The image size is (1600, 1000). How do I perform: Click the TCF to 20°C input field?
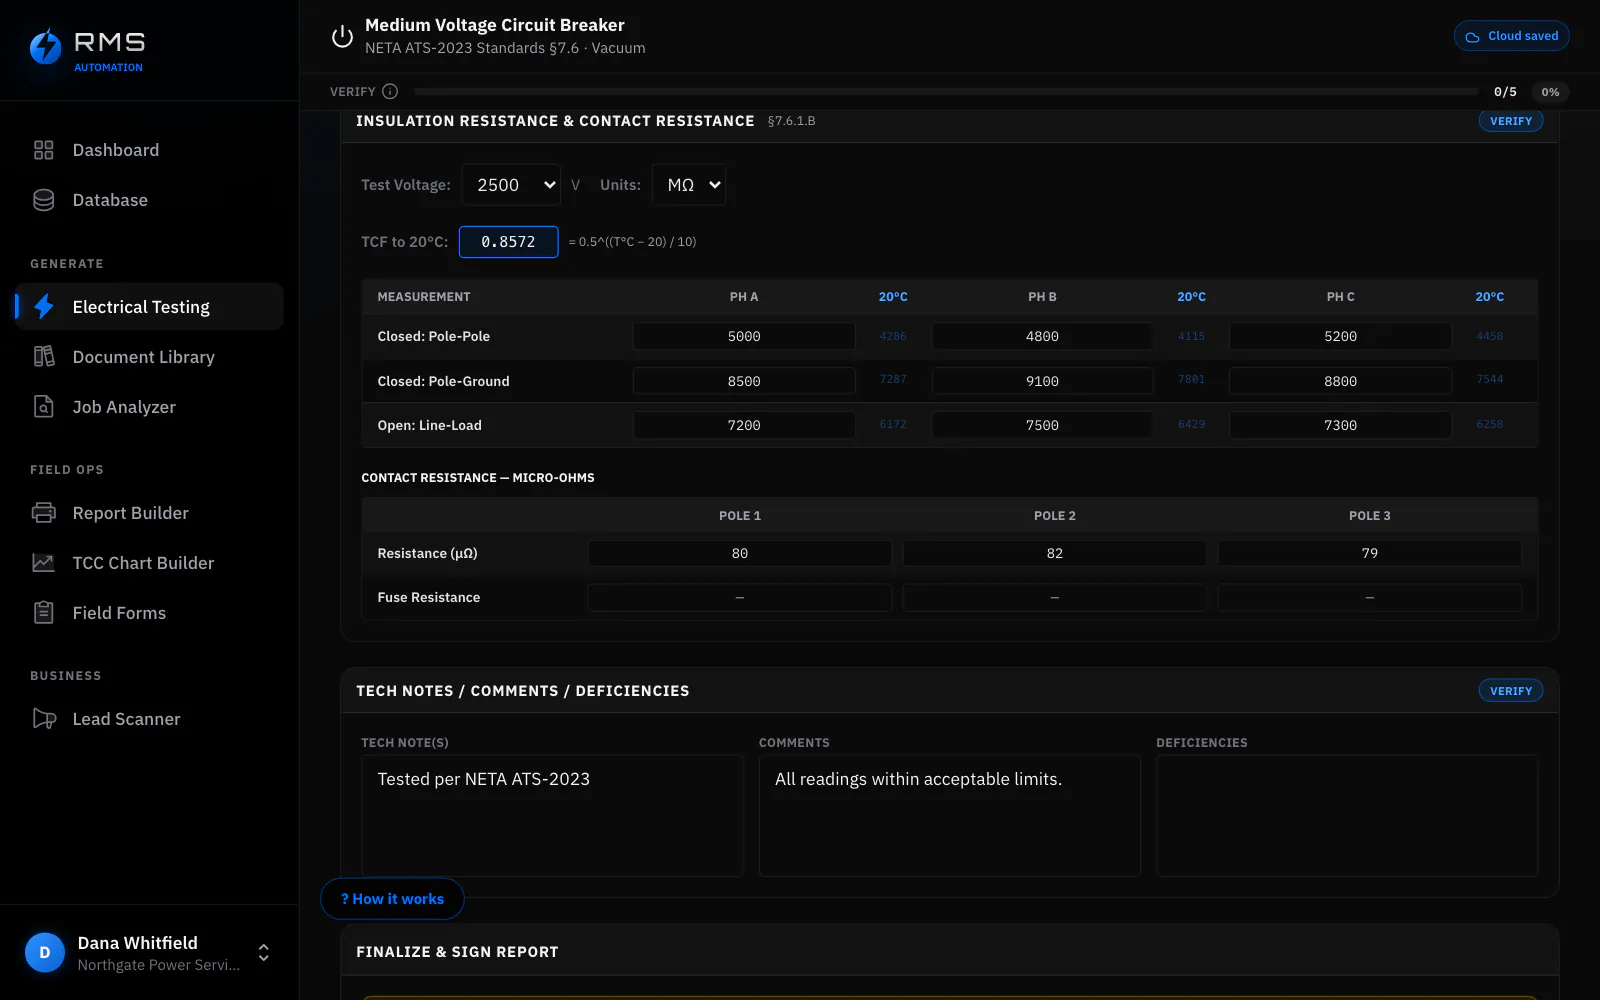pos(508,242)
